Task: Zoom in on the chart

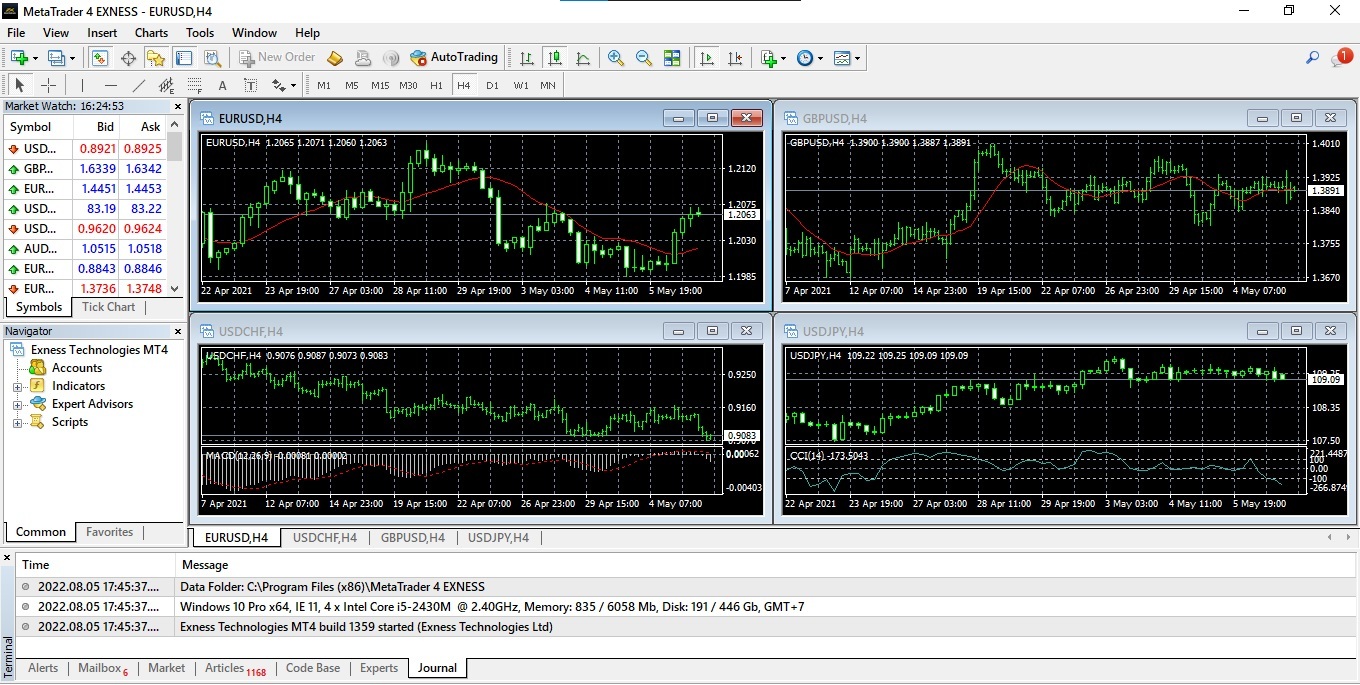Action: tap(616, 58)
